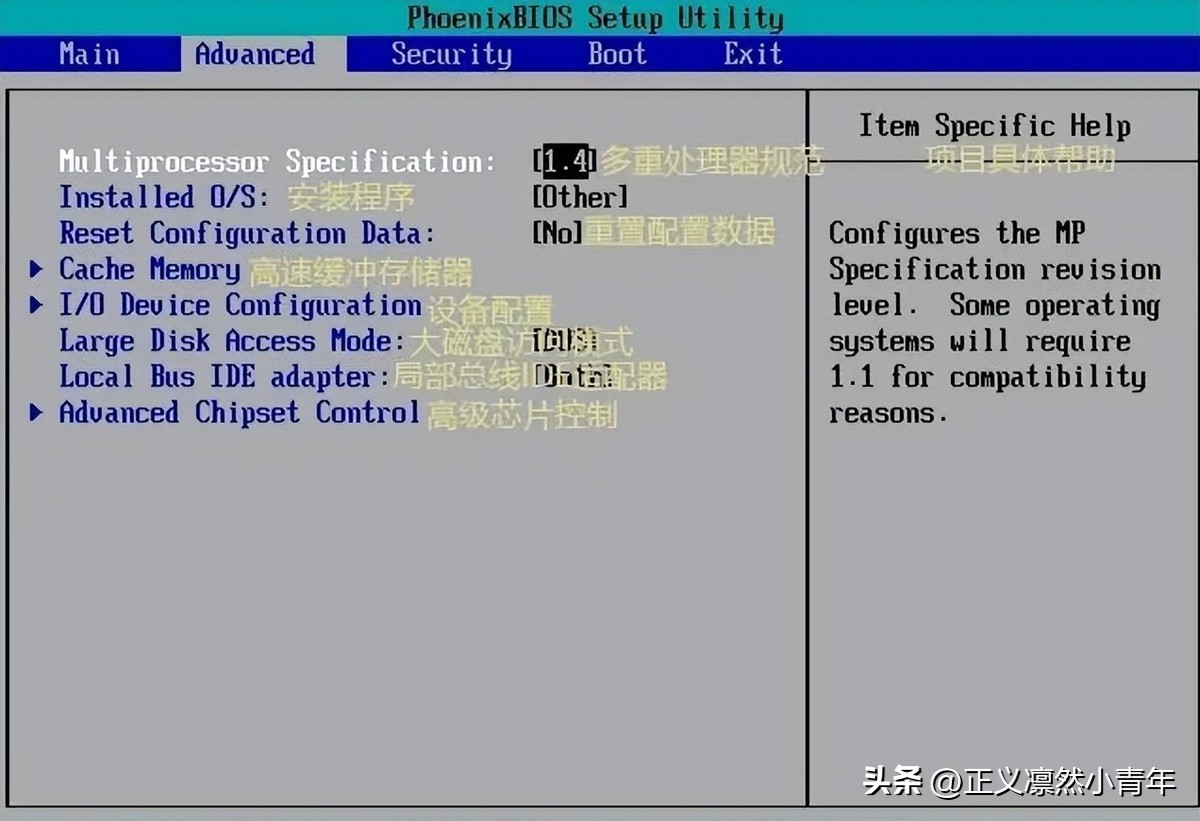
Task: Change the Installed O/S value [Other]
Action: click(580, 197)
